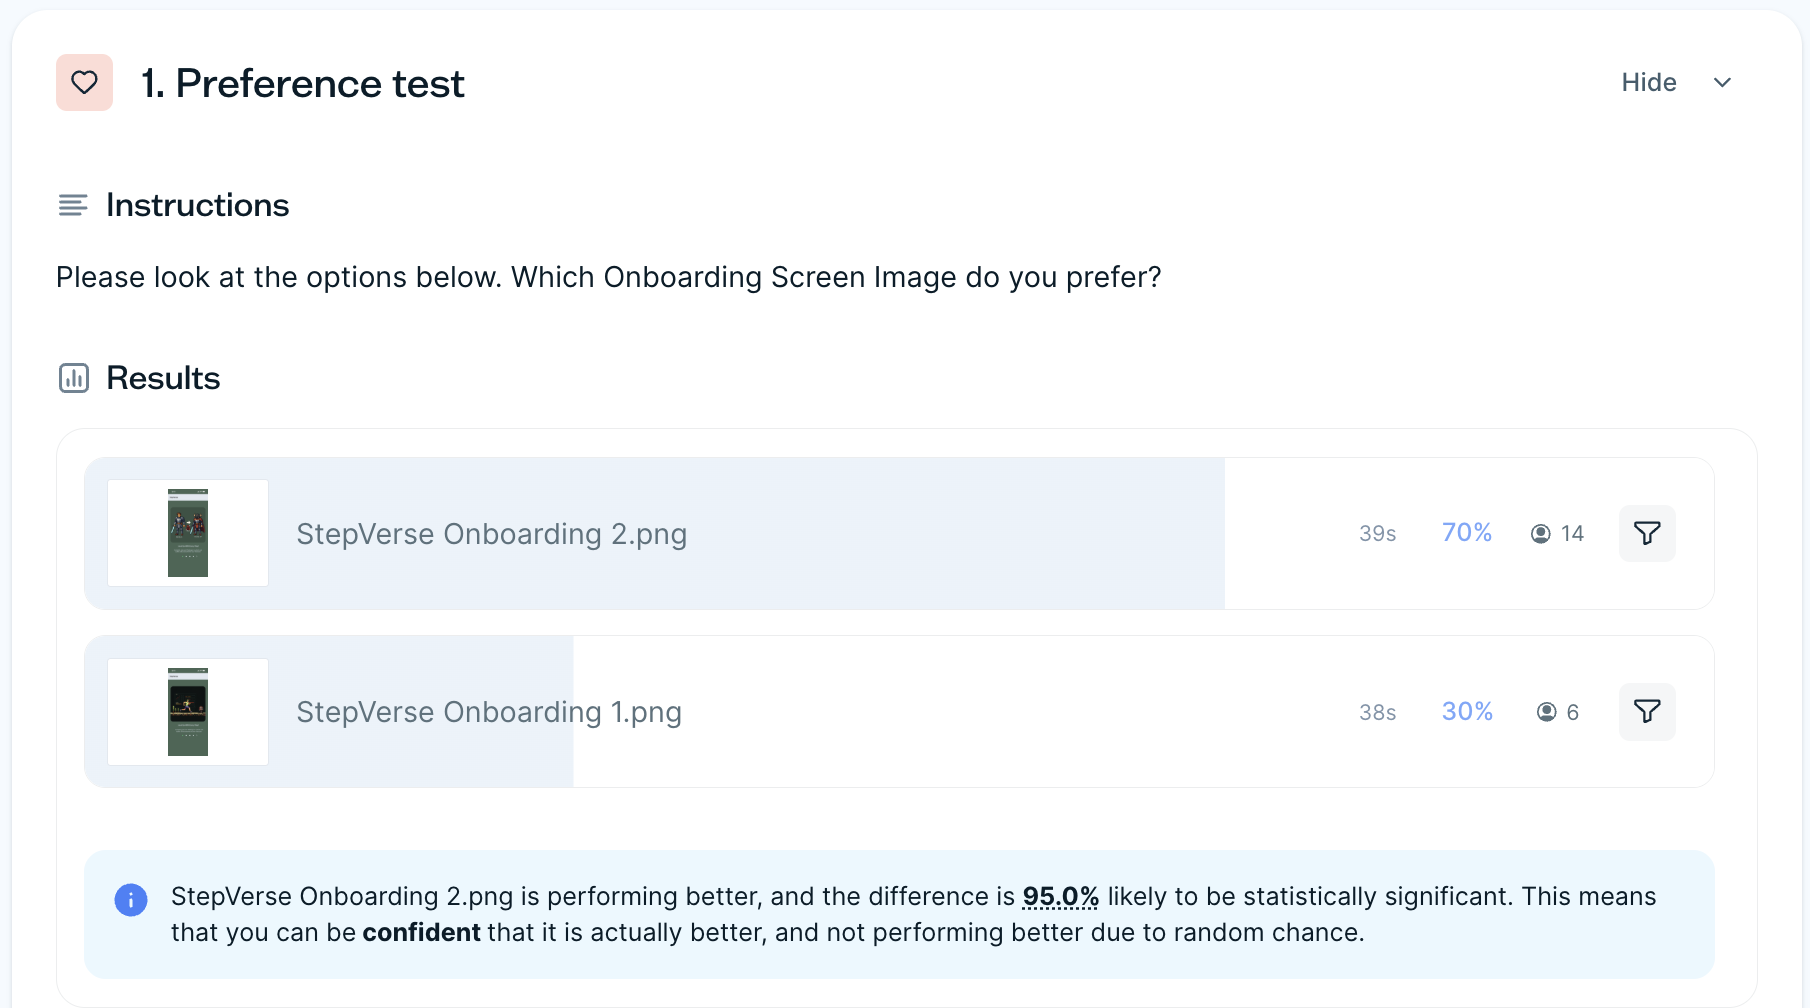This screenshot has width=1810, height=1008.
Task: Click the 70% preference percentage
Action: (1466, 532)
